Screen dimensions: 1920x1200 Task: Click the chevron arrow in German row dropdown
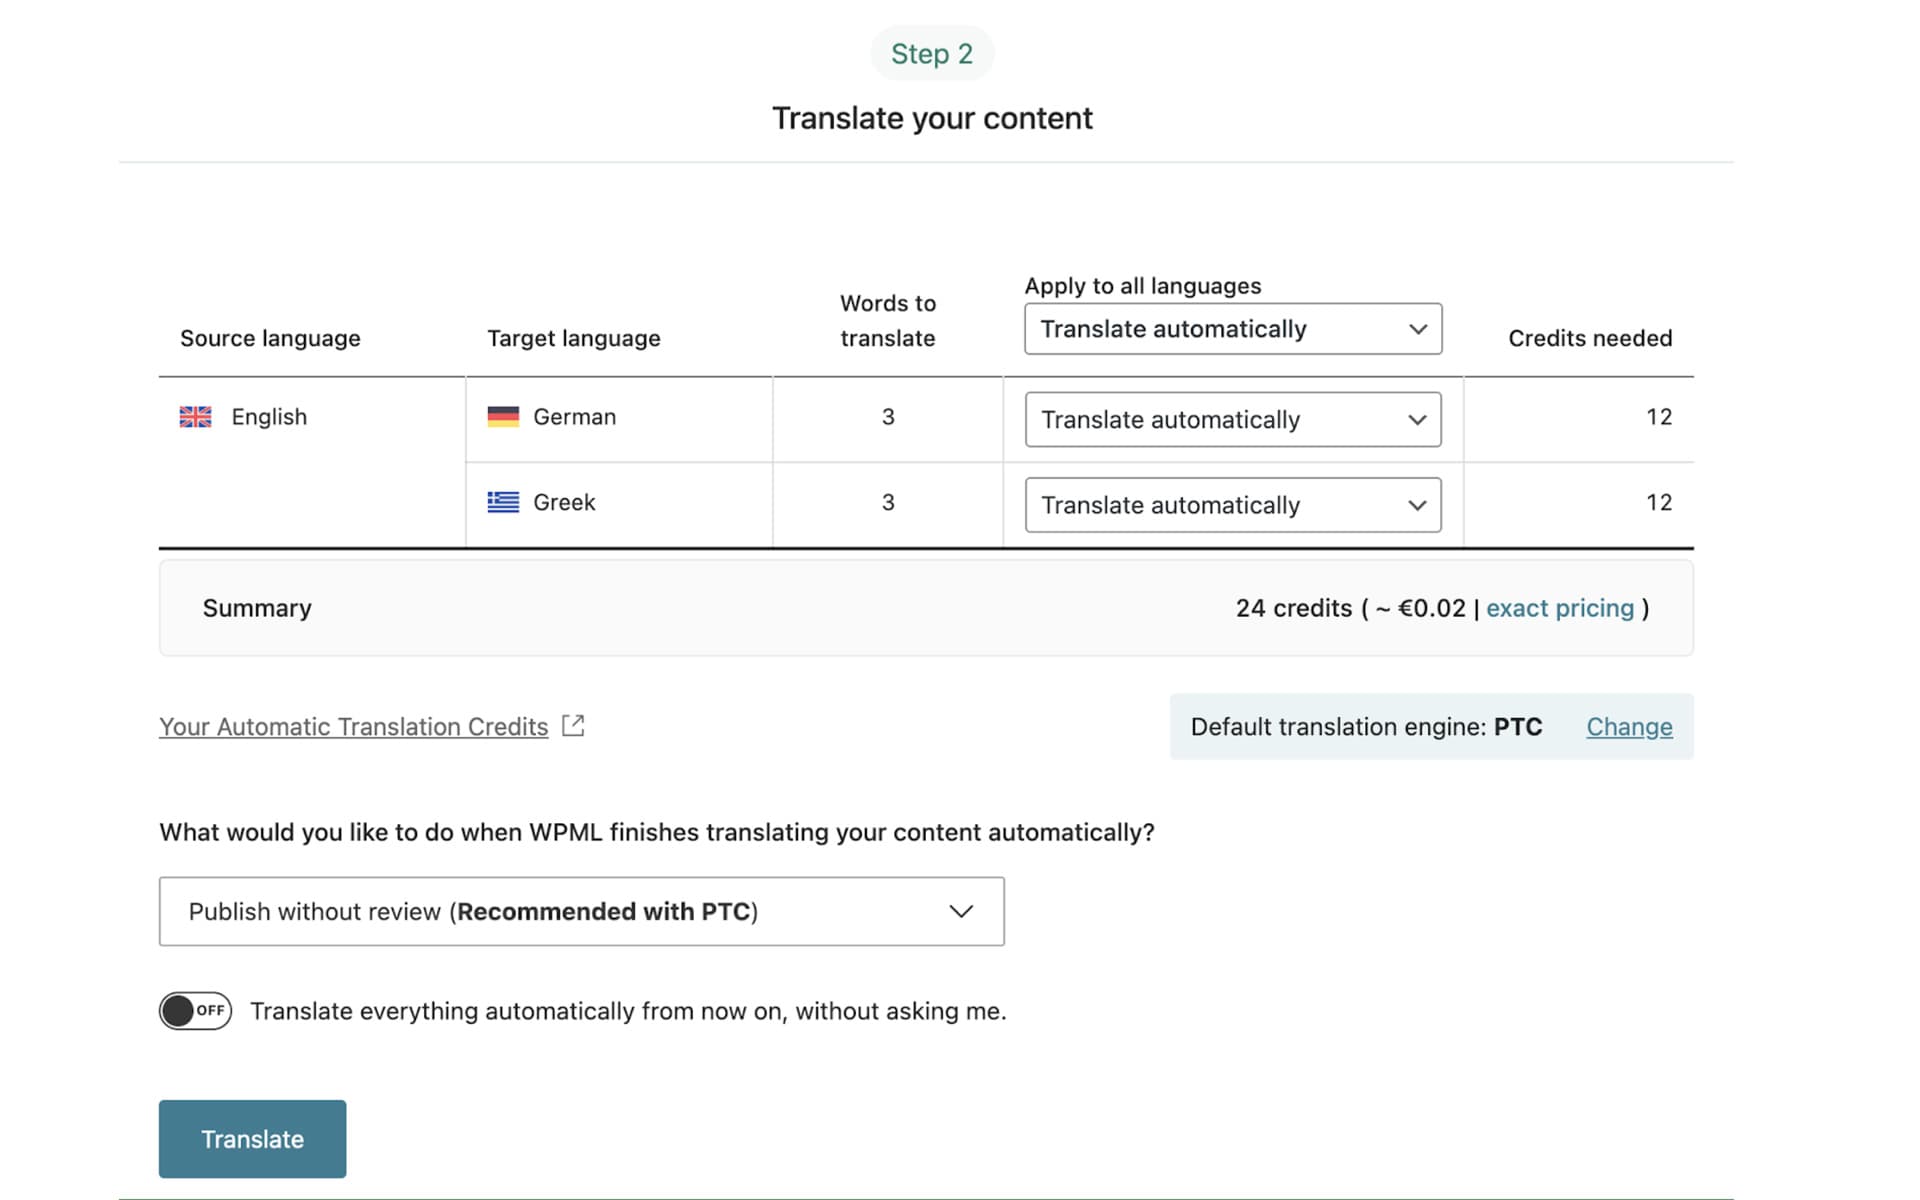coord(1417,420)
